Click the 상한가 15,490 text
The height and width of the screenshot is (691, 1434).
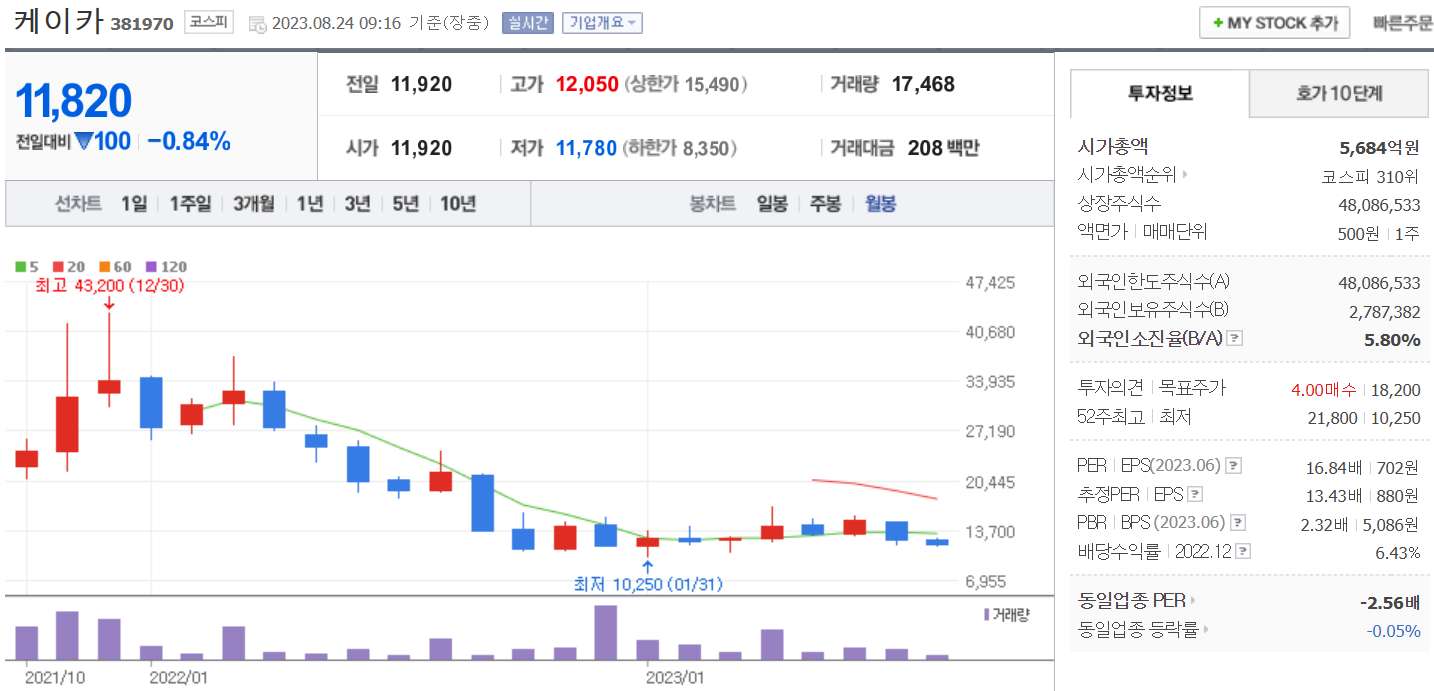coord(686,85)
